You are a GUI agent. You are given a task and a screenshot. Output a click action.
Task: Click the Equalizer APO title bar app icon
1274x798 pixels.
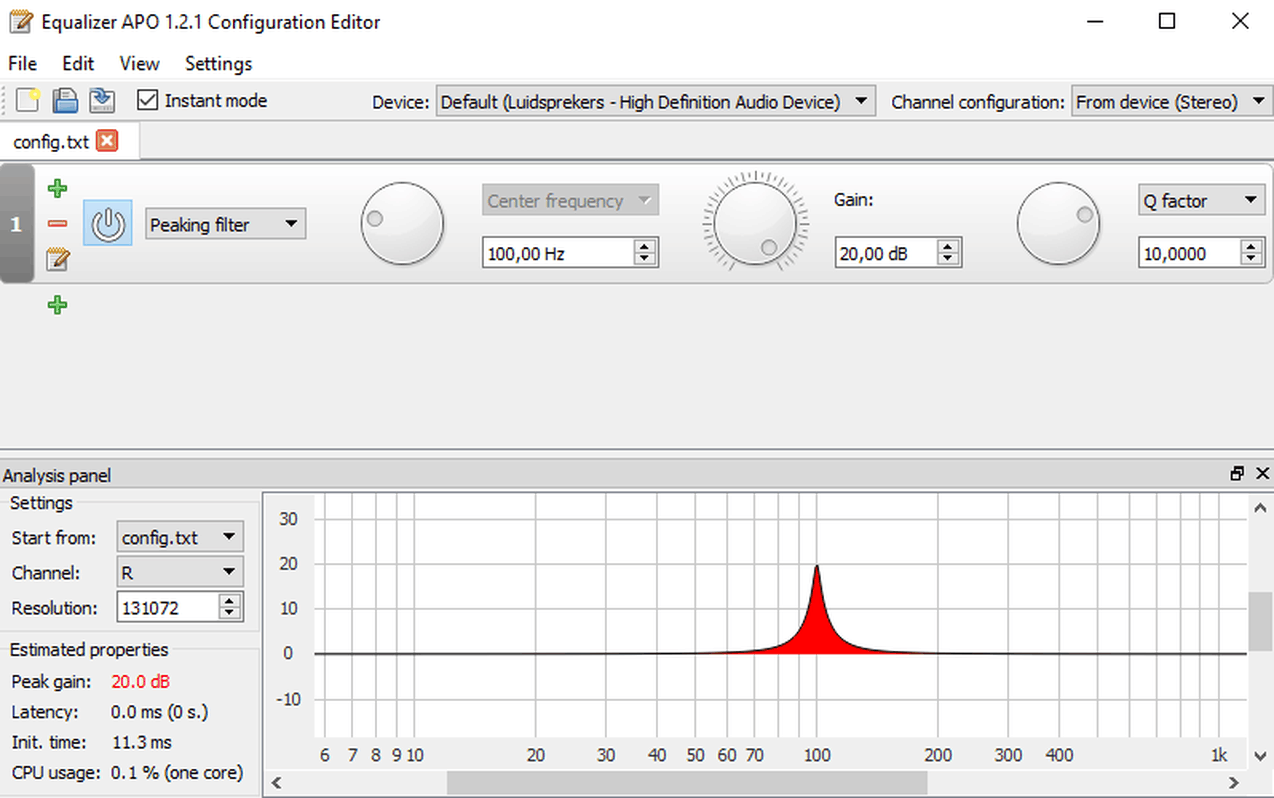(x=20, y=21)
